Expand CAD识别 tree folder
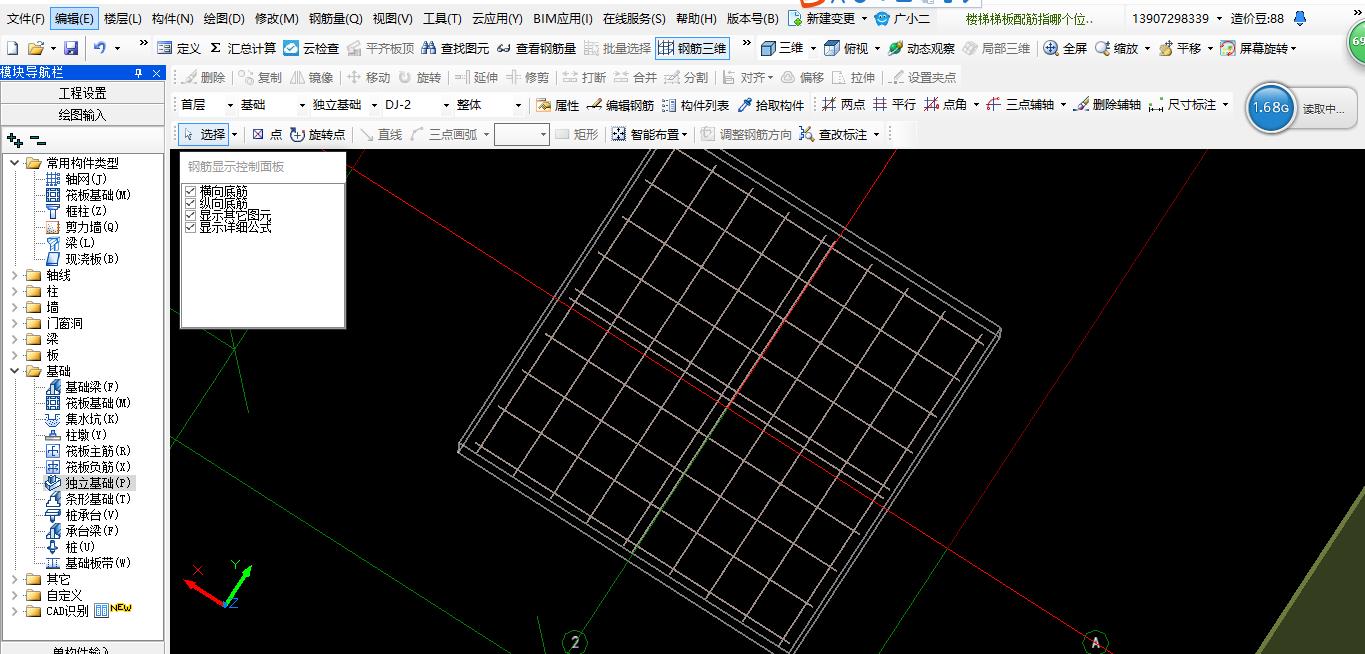Screen dimensions: 1365x654 click(x=14, y=611)
